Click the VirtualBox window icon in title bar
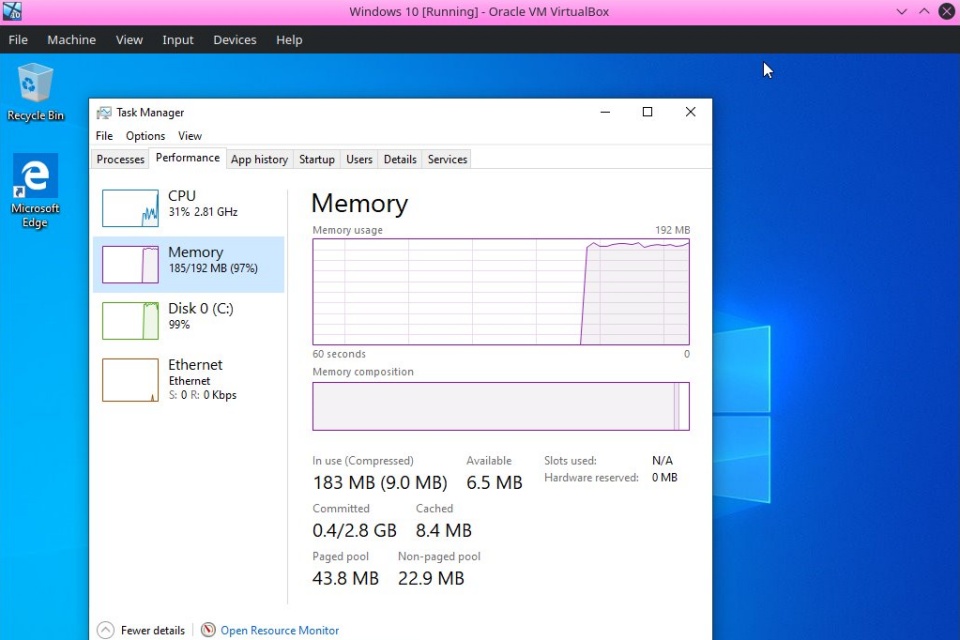Viewport: 960px width, 640px height. (x=12, y=12)
